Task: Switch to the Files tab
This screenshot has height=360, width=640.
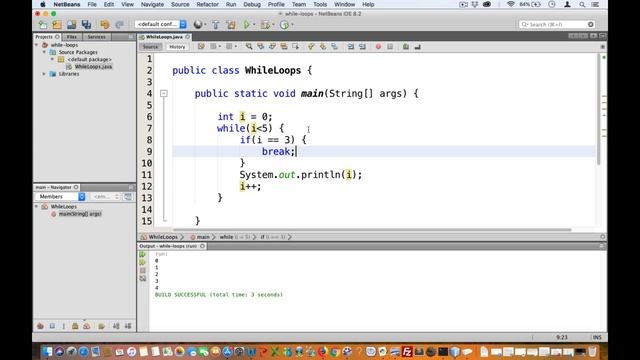Action: 72,37
